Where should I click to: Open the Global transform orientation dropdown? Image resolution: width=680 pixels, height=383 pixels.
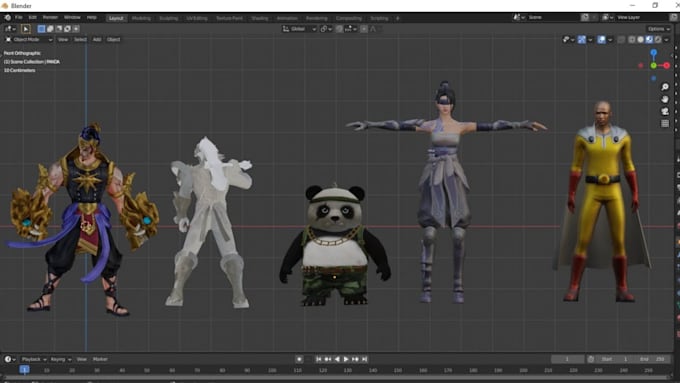pos(299,29)
